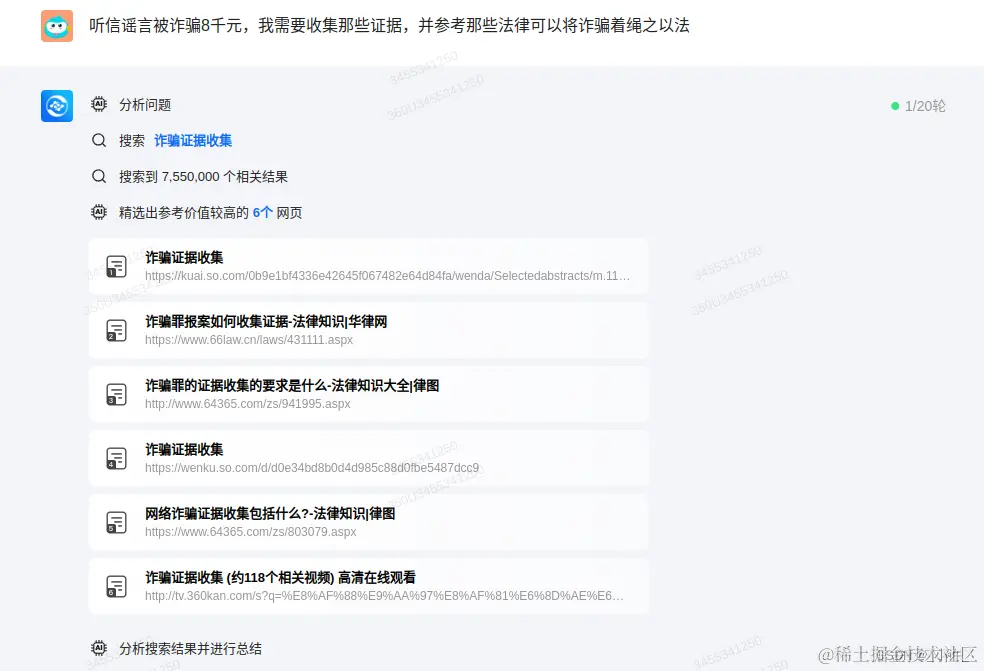The height and width of the screenshot is (671, 984).
Task: Click the mascot icon beside the user question
Action: click(x=56, y=26)
